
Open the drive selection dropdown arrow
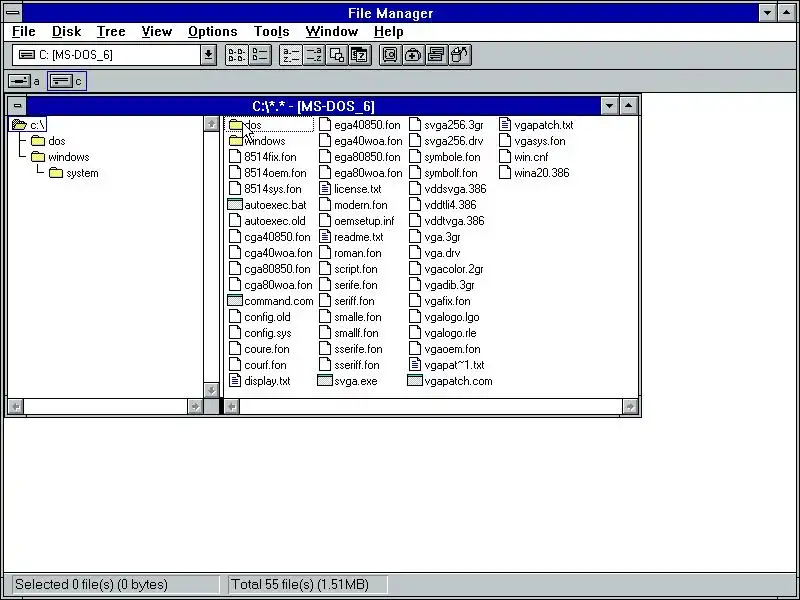[x=208, y=55]
